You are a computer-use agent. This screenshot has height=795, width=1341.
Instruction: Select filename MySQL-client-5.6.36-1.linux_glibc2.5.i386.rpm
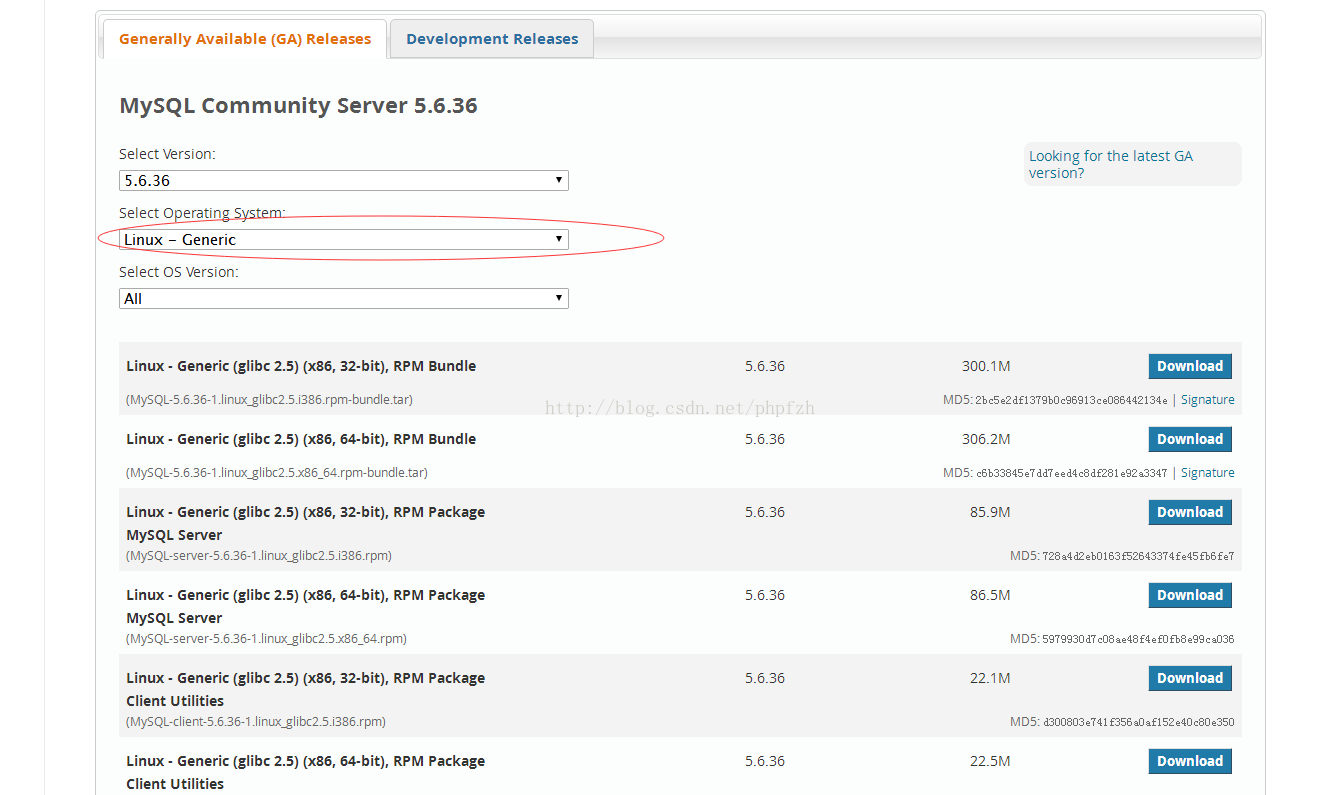click(x=256, y=722)
